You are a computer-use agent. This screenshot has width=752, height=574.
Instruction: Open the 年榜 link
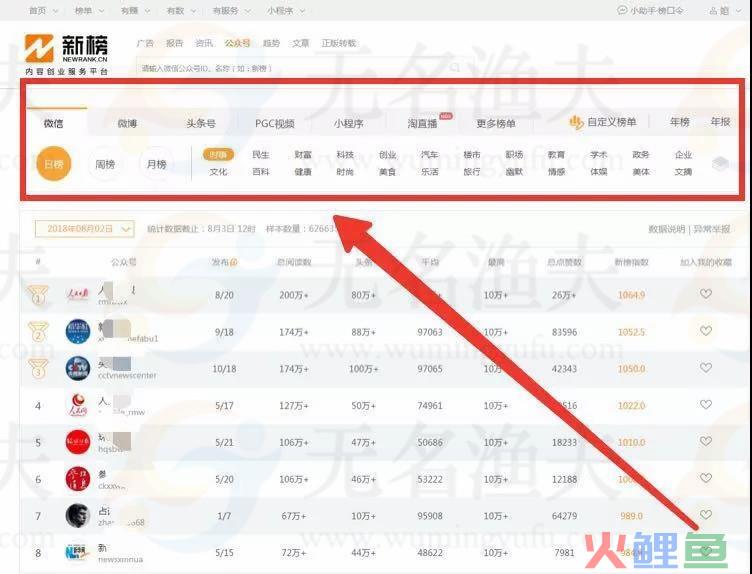pyautogui.click(x=680, y=122)
